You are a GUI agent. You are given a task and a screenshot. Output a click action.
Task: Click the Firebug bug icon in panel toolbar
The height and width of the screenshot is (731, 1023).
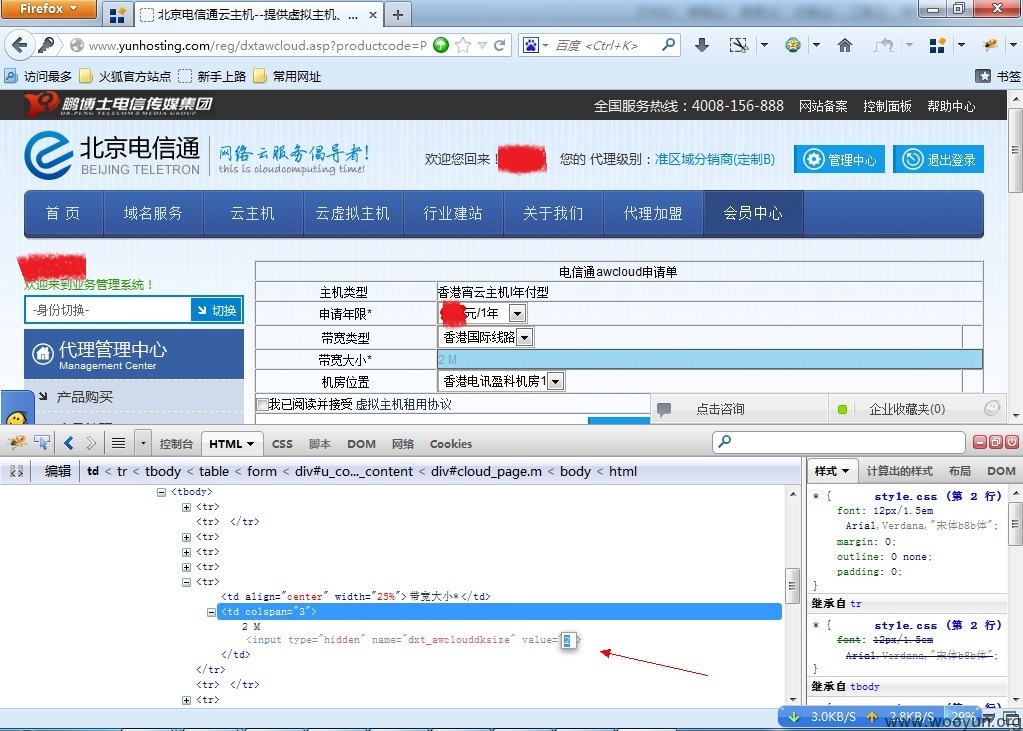point(17,443)
